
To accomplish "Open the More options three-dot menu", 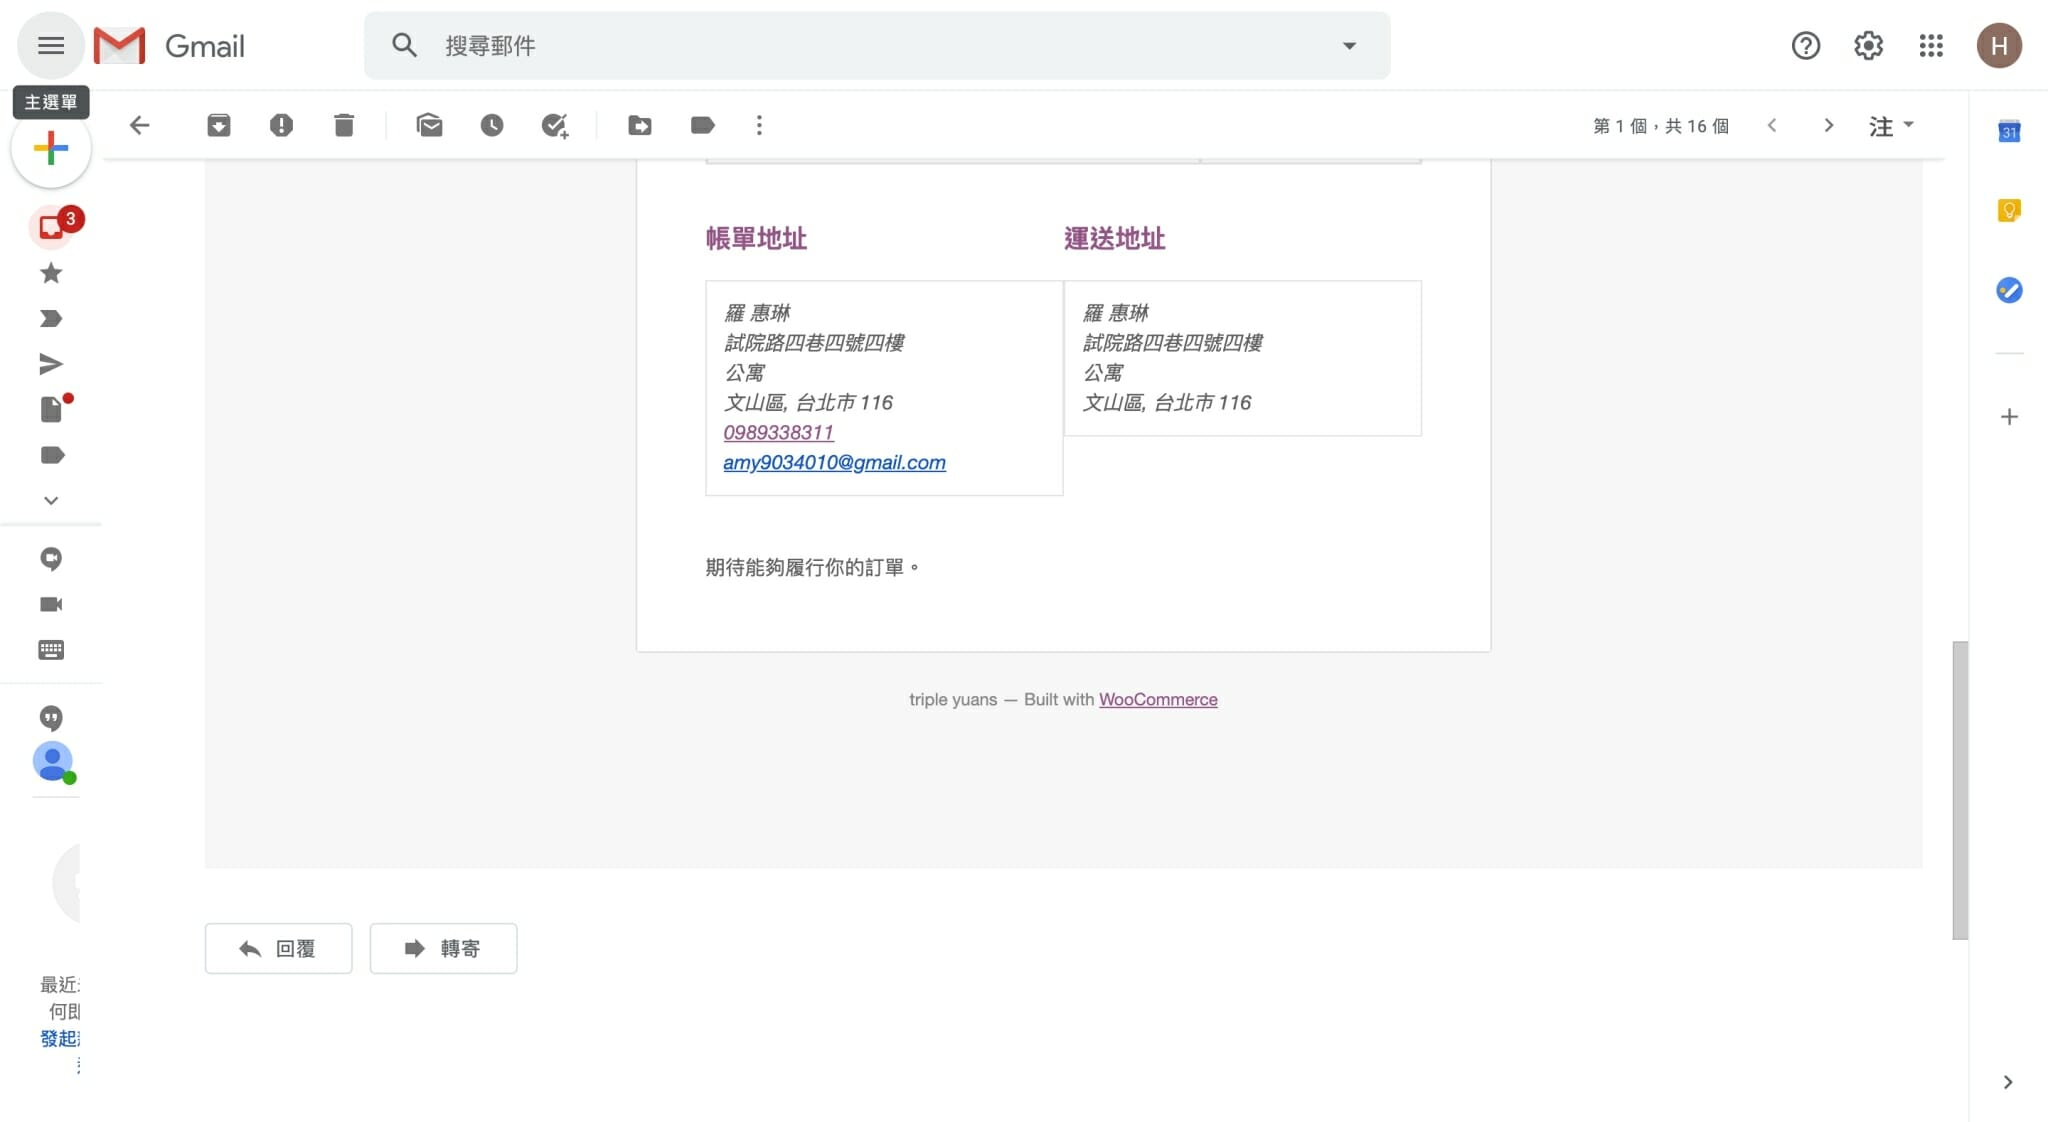I will tap(759, 125).
